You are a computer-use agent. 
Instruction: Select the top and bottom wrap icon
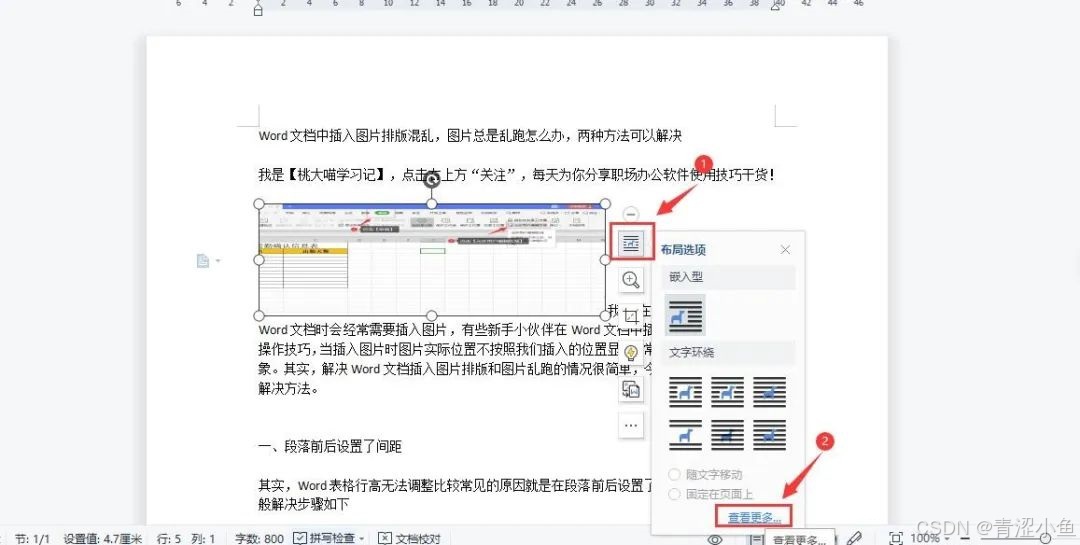(x=685, y=435)
